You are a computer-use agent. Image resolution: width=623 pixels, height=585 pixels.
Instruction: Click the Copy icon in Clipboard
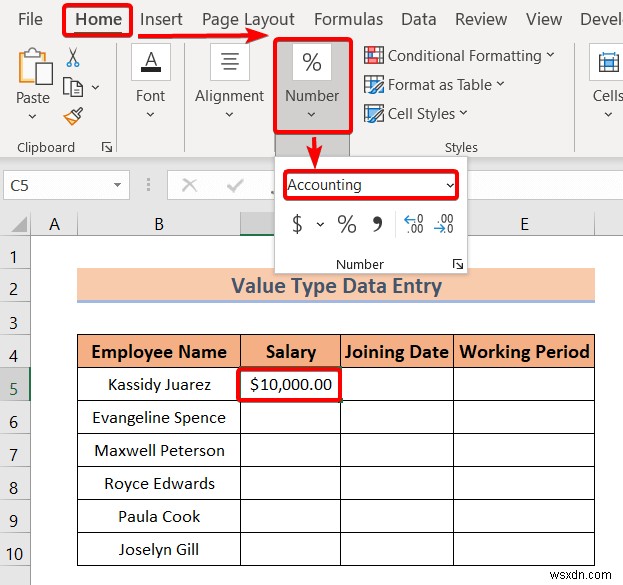pyautogui.click(x=73, y=87)
